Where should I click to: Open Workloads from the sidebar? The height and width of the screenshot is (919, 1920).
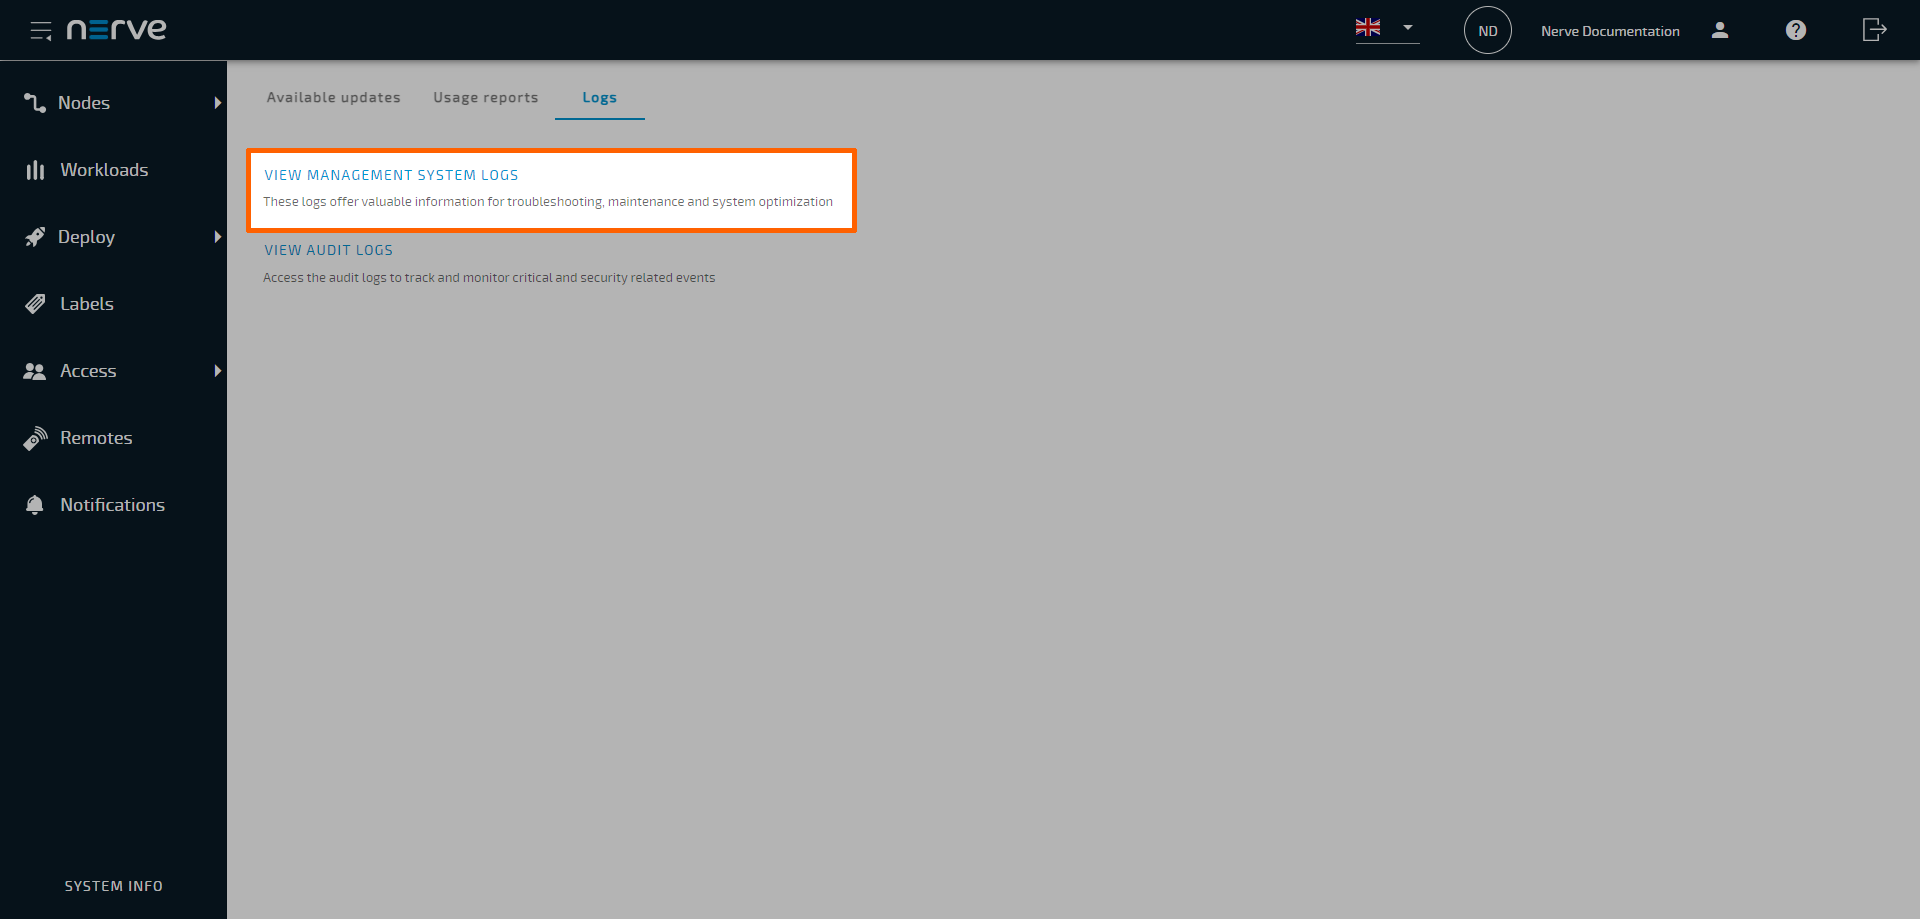34,170
